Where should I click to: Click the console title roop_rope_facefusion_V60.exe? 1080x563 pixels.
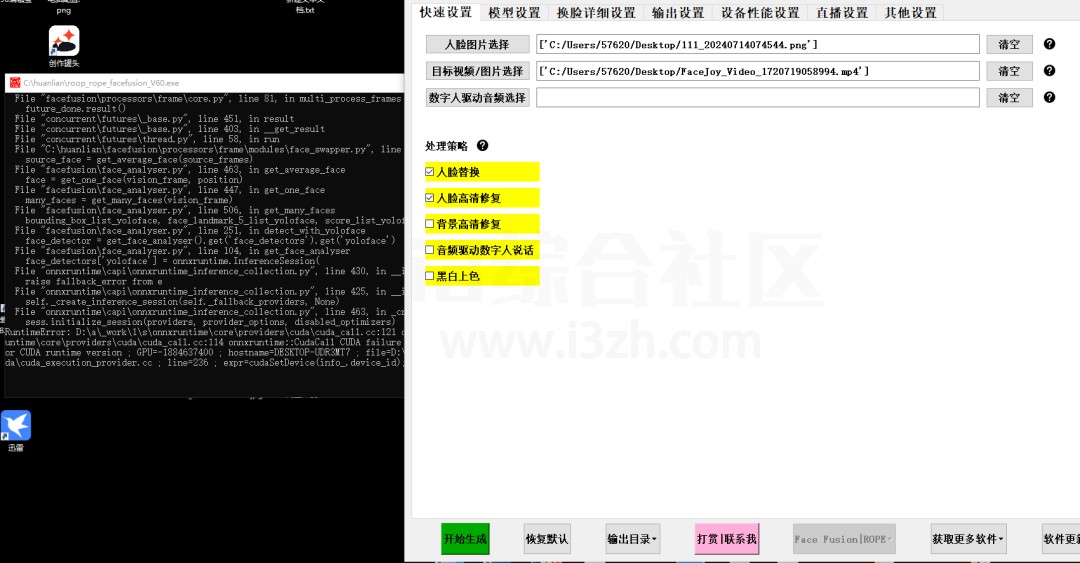click(101, 83)
